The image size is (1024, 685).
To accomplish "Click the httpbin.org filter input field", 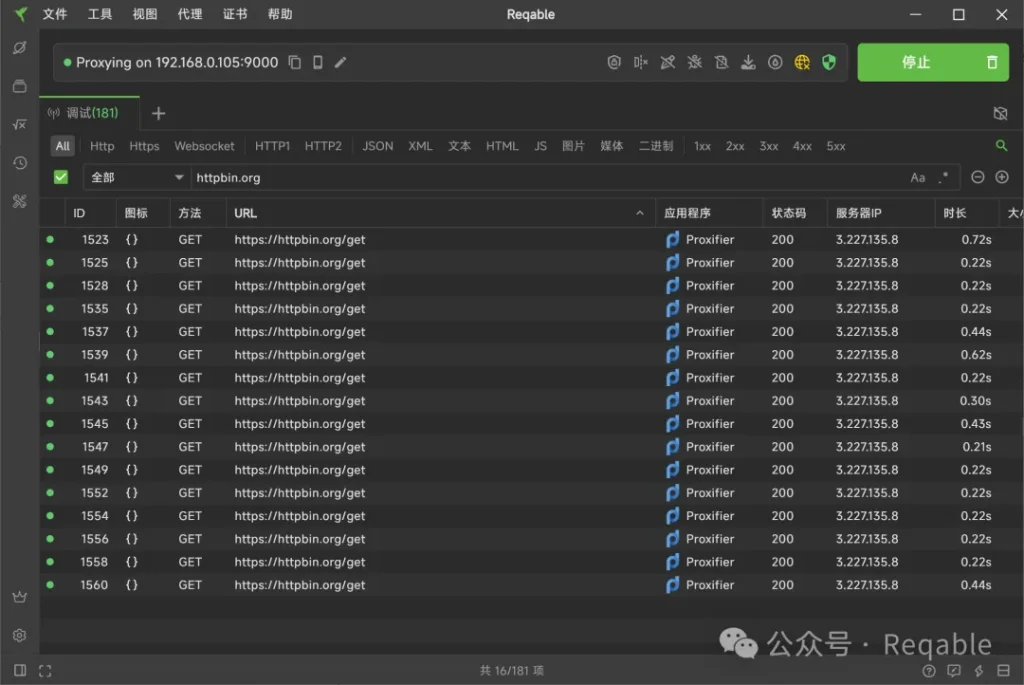I will click(549, 177).
